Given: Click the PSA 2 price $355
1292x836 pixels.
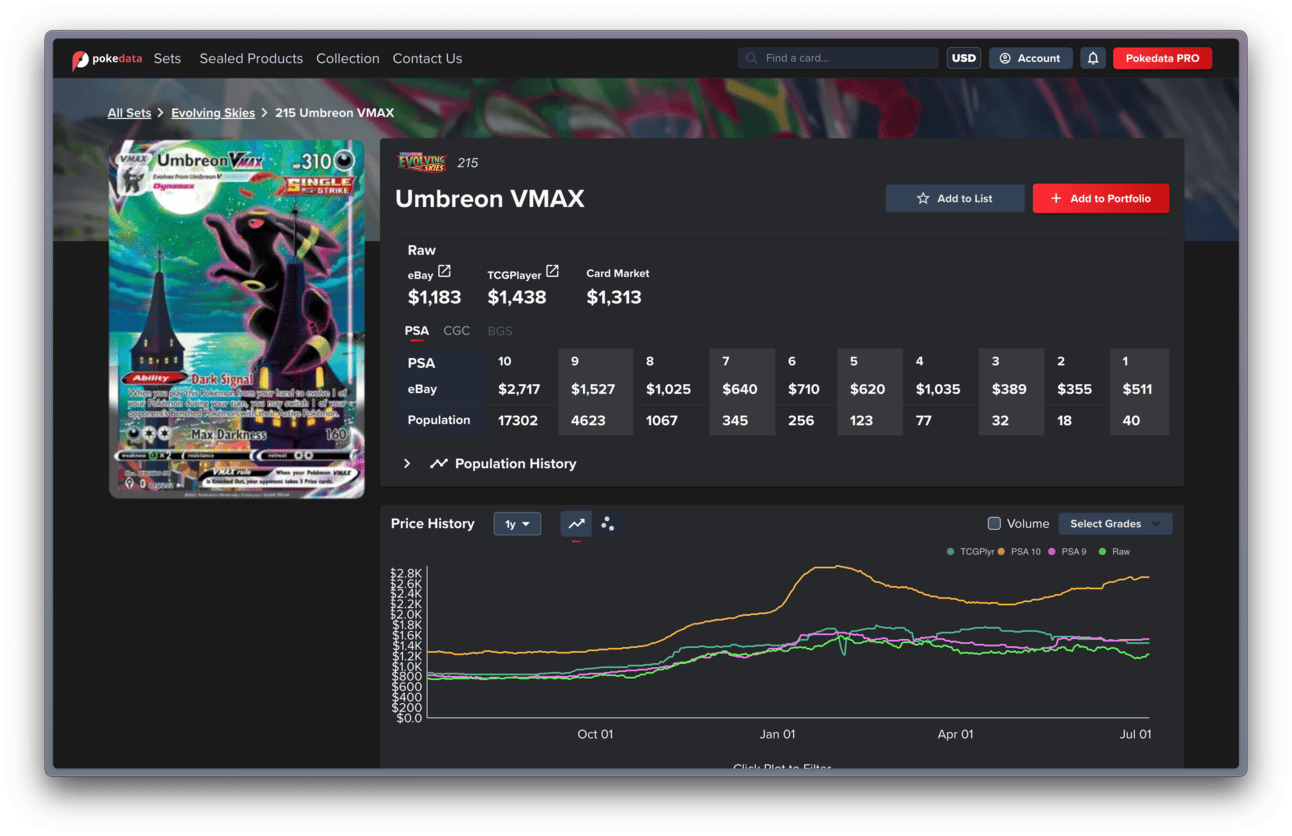Looking at the screenshot, I should [1075, 389].
